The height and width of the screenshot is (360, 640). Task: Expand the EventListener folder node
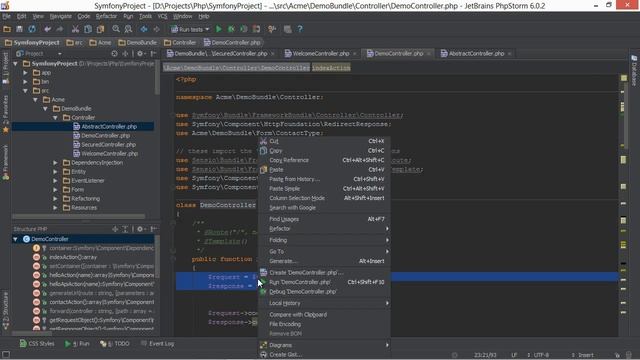(55, 180)
